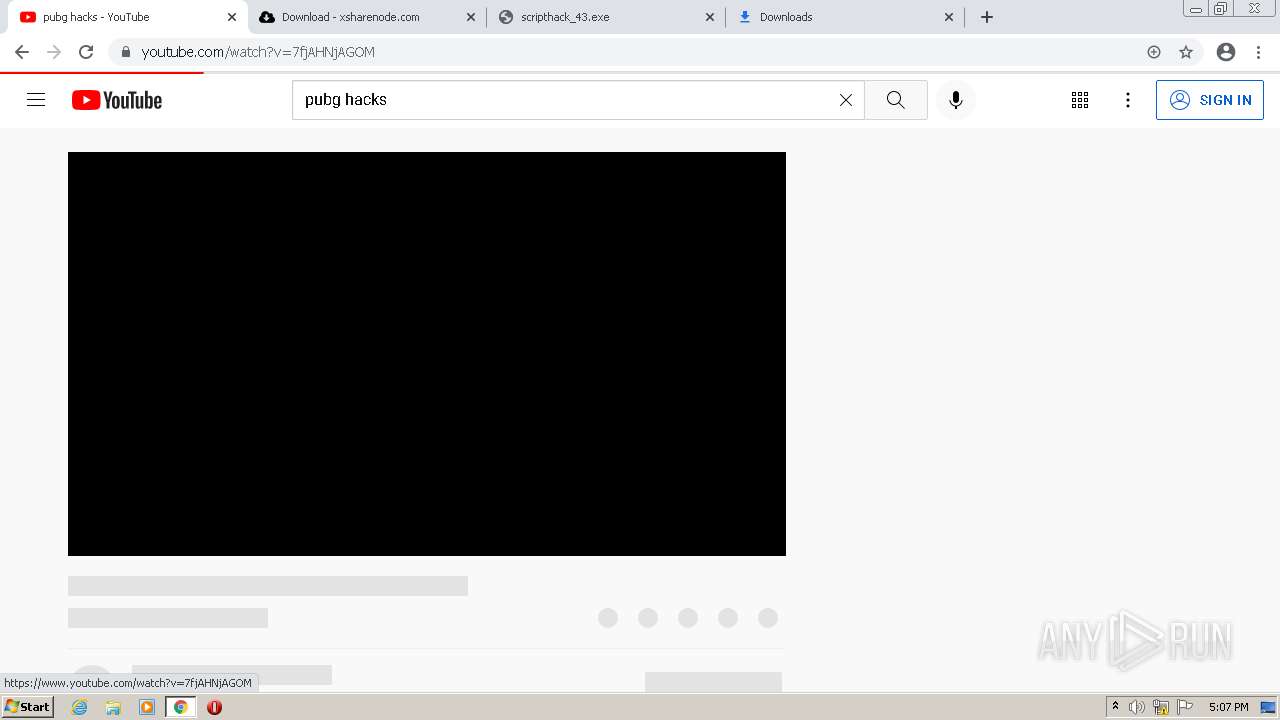1280x720 pixels.
Task: Go to YouTube home via logo
Action: (x=117, y=100)
